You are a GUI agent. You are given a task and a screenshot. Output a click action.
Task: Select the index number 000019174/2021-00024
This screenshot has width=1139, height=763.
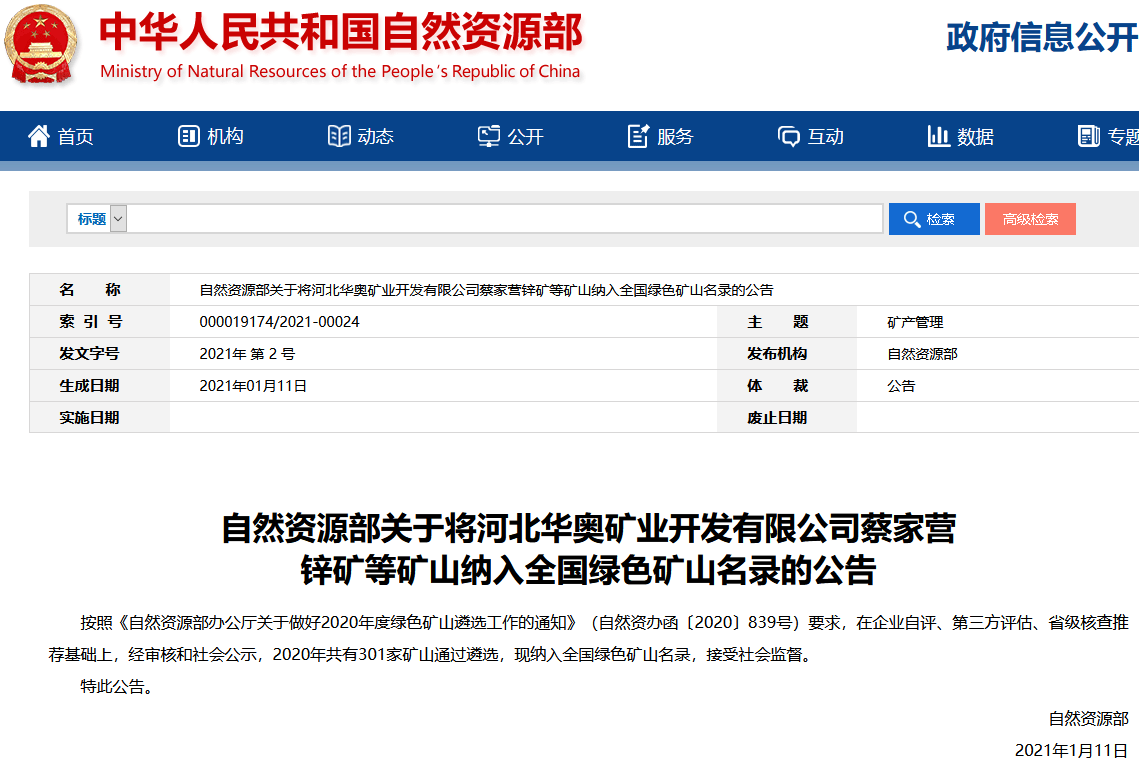coord(280,322)
